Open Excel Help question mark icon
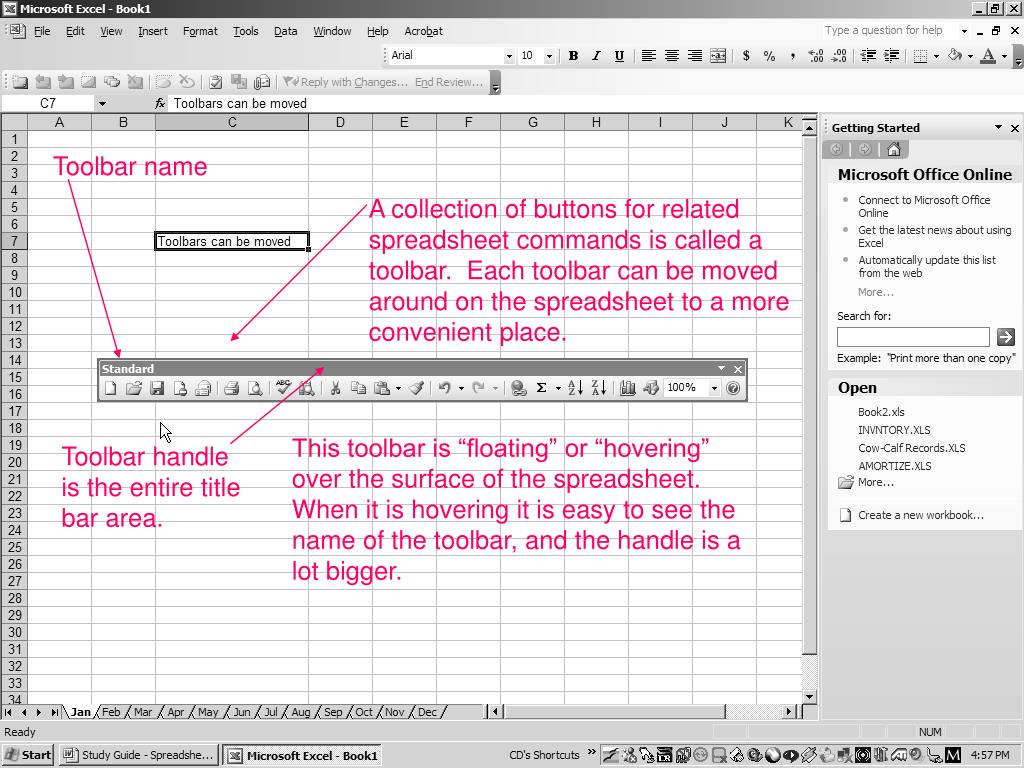Viewport: 1024px width, 768px height. pos(733,389)
